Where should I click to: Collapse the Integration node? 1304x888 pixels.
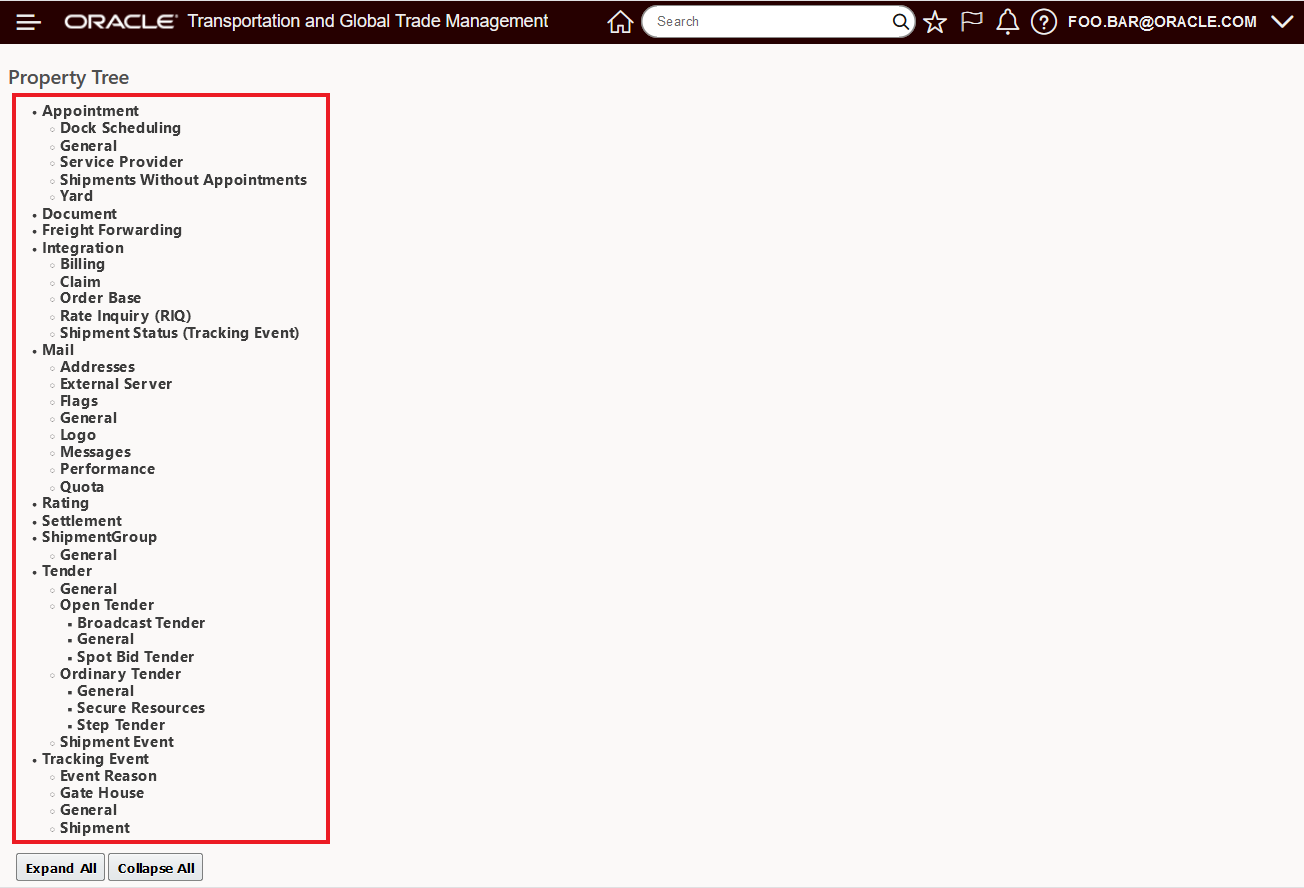[x=83, y=248]
